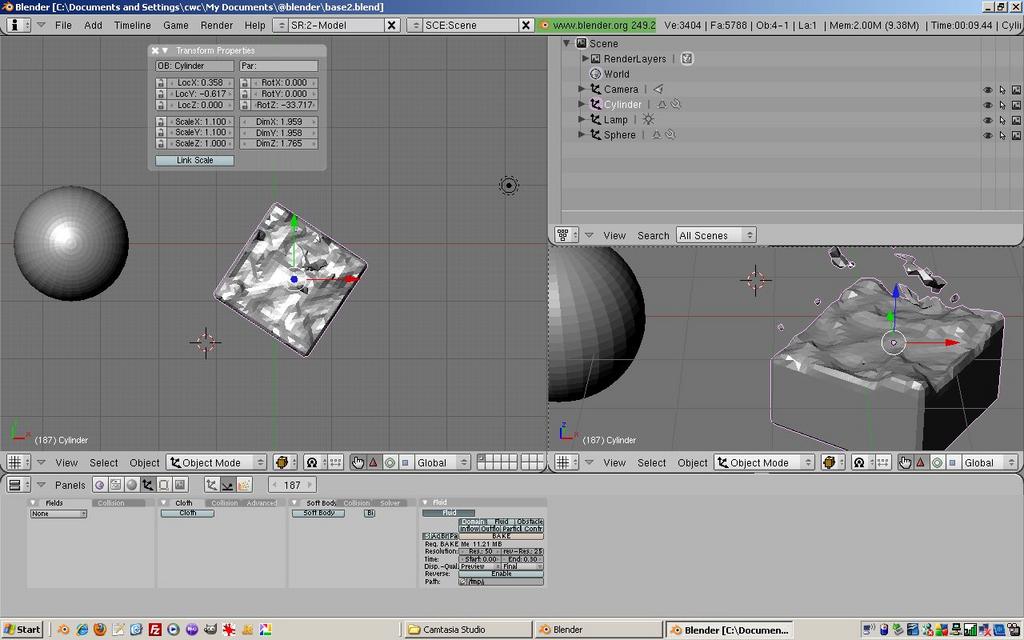Open SR:2-Model screen selector dropdown
The image size is (1024, 640).
pyautogui.click(x=280, y=25)
